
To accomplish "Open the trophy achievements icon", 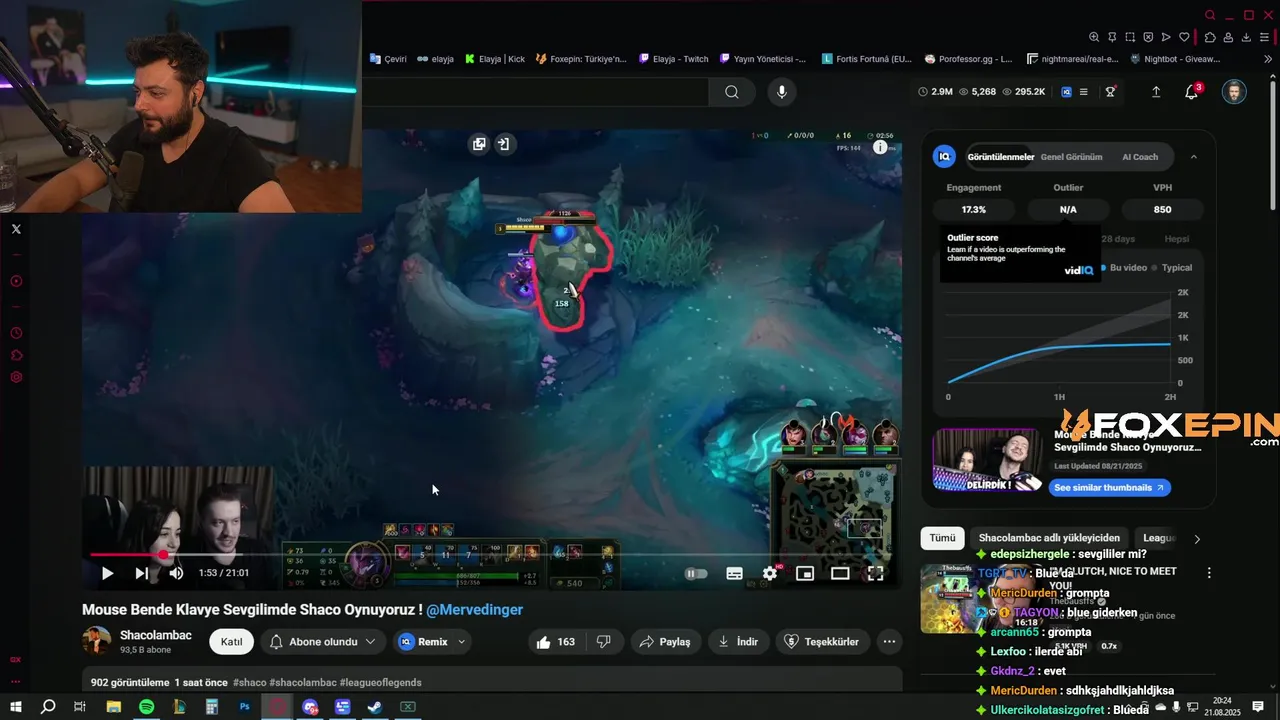I will click(x=1110, y=92).
